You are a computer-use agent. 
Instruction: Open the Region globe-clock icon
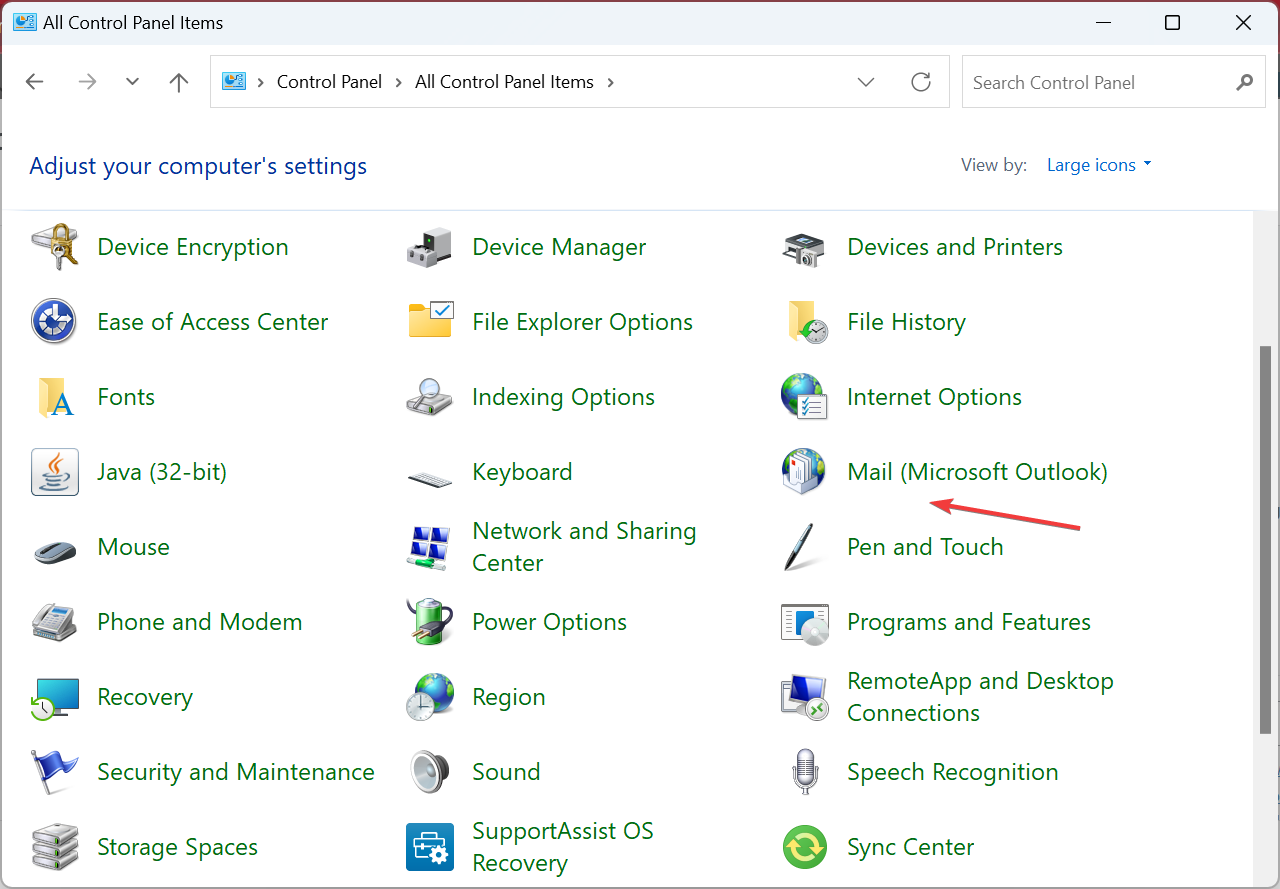(430, 697)
